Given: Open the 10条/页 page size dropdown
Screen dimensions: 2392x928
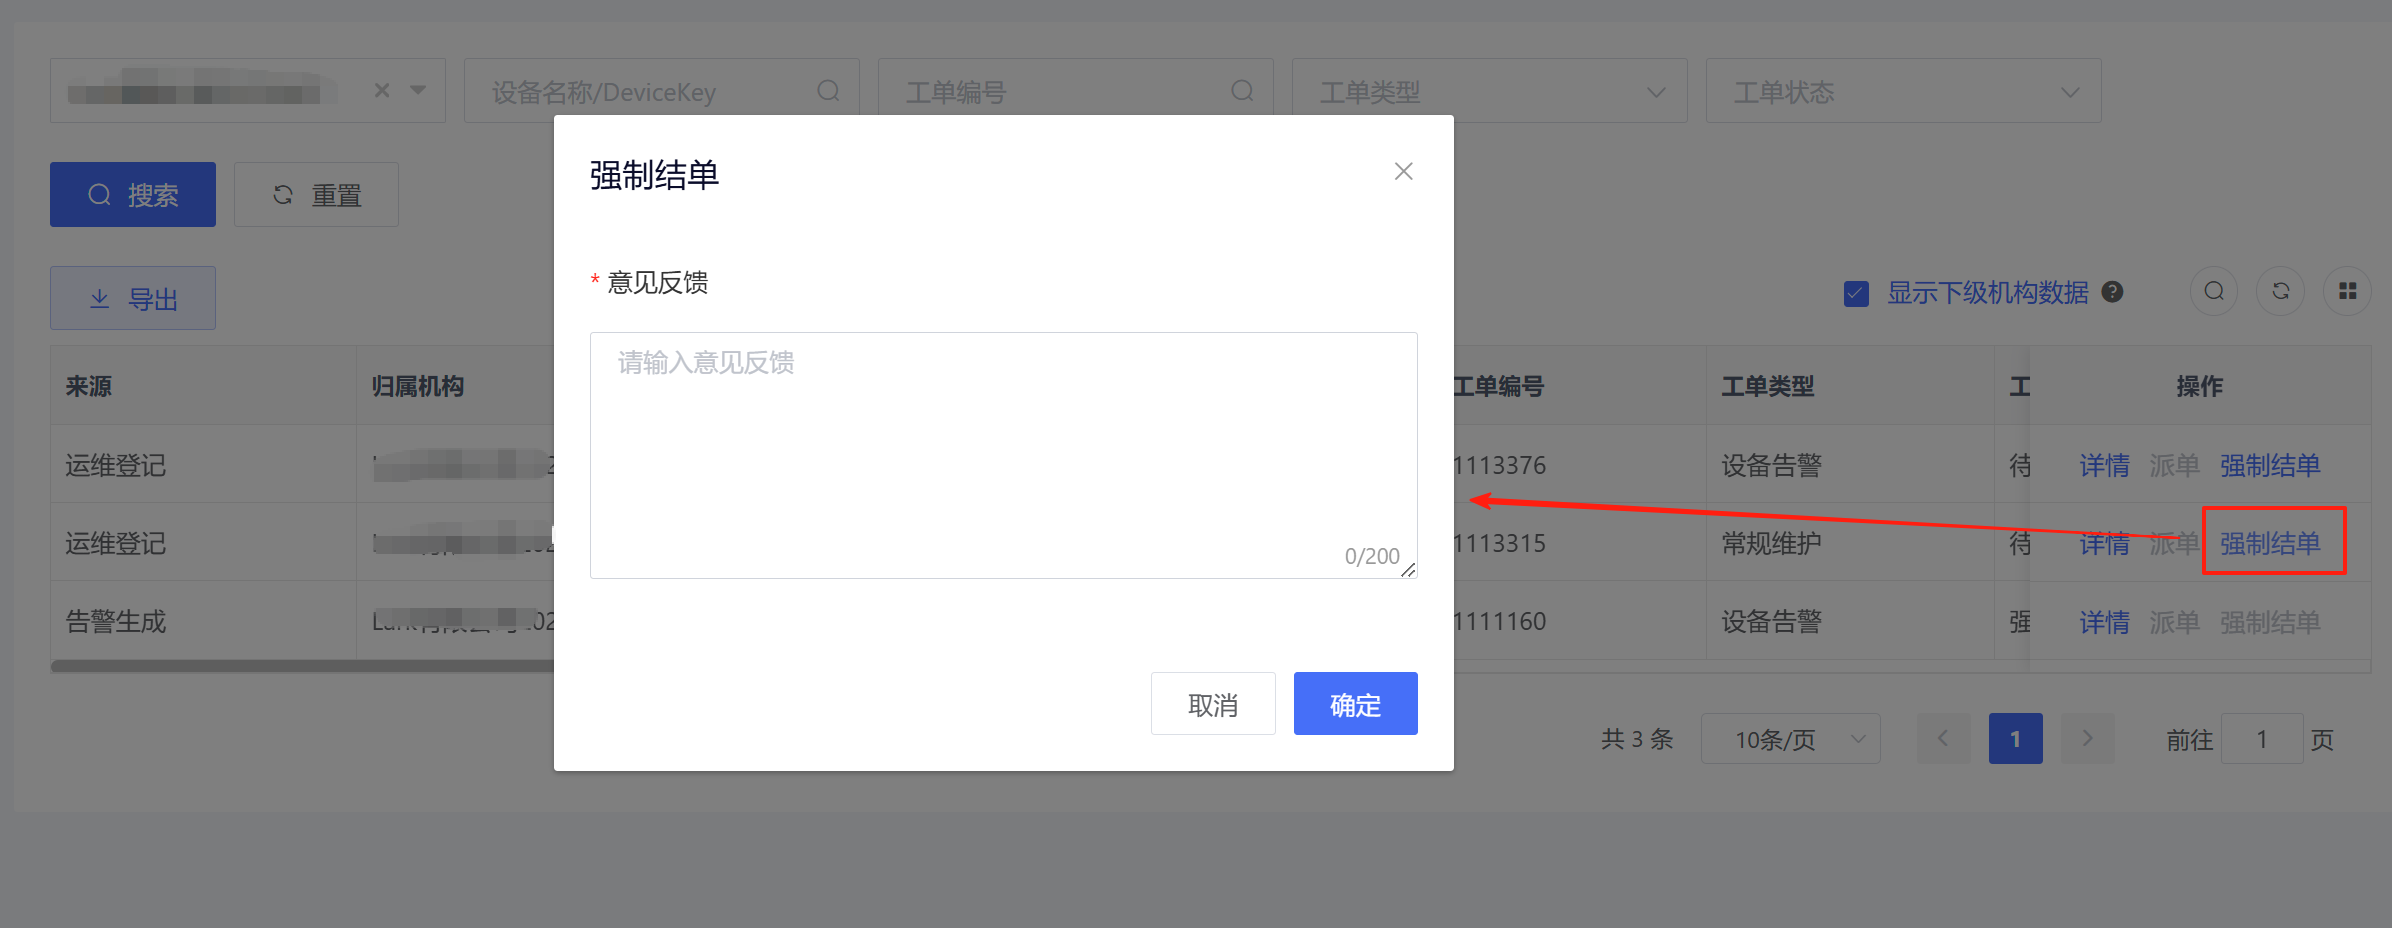Looking at the screenshot, I should pos(1790,739).
